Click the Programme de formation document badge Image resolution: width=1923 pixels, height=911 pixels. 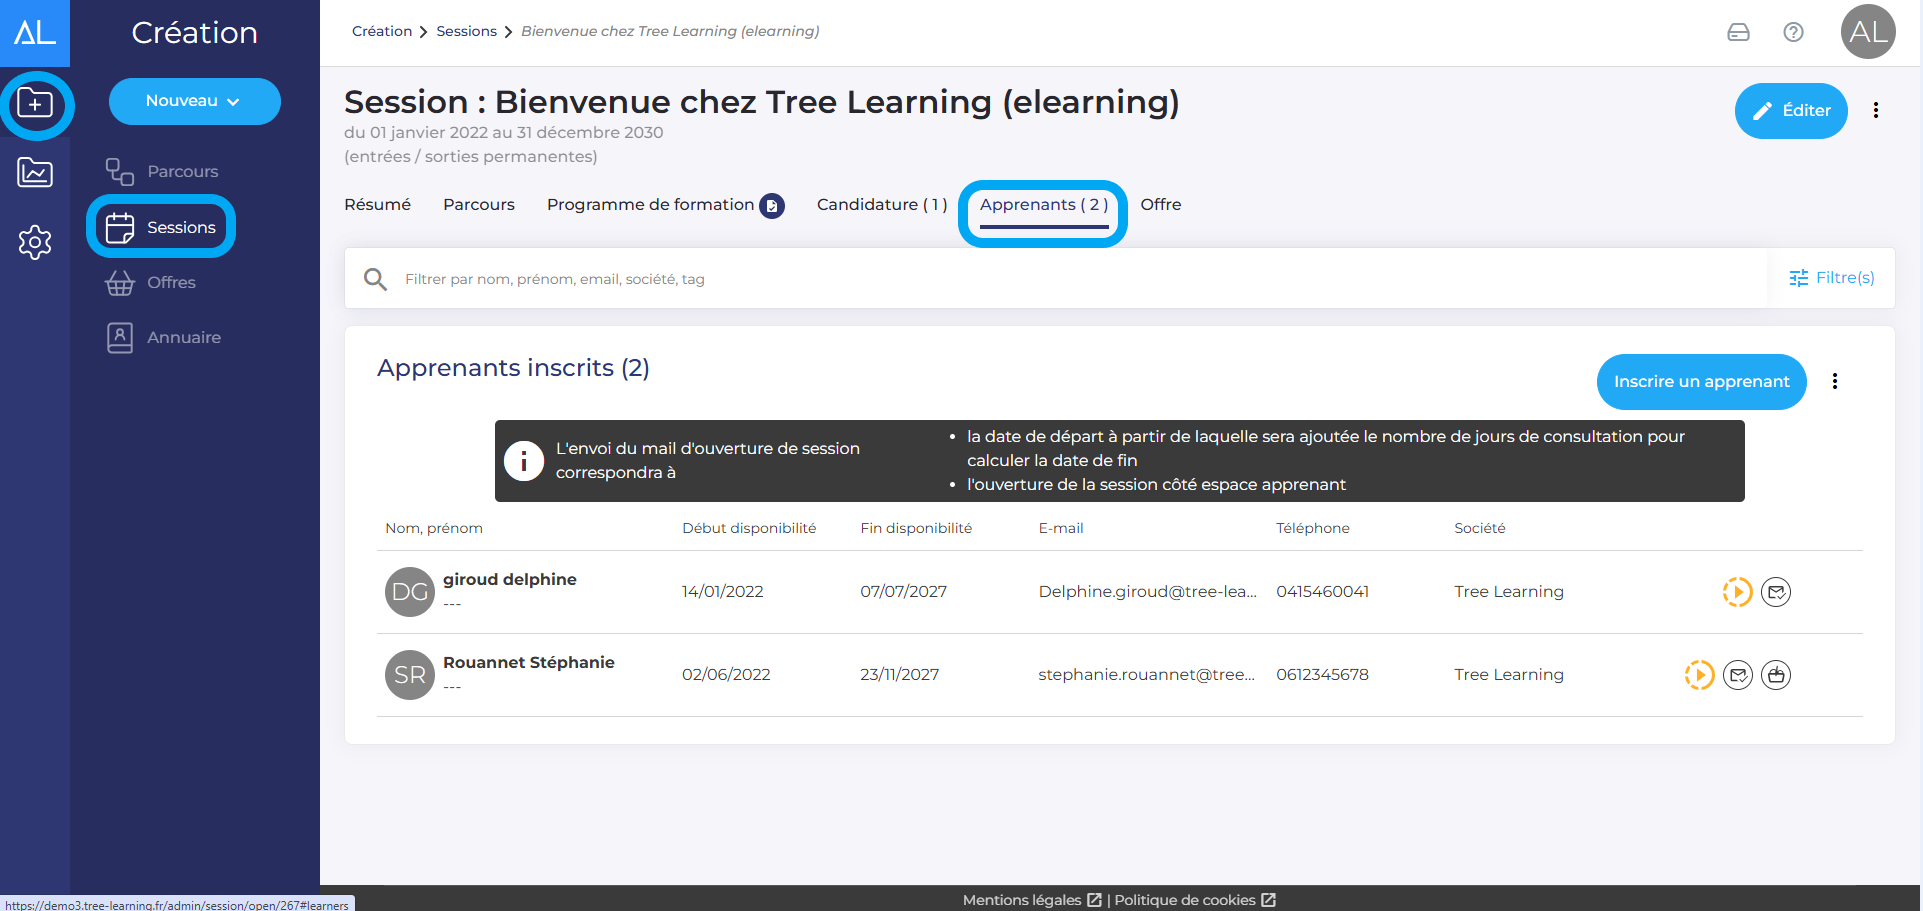click(x=772, y=206)
